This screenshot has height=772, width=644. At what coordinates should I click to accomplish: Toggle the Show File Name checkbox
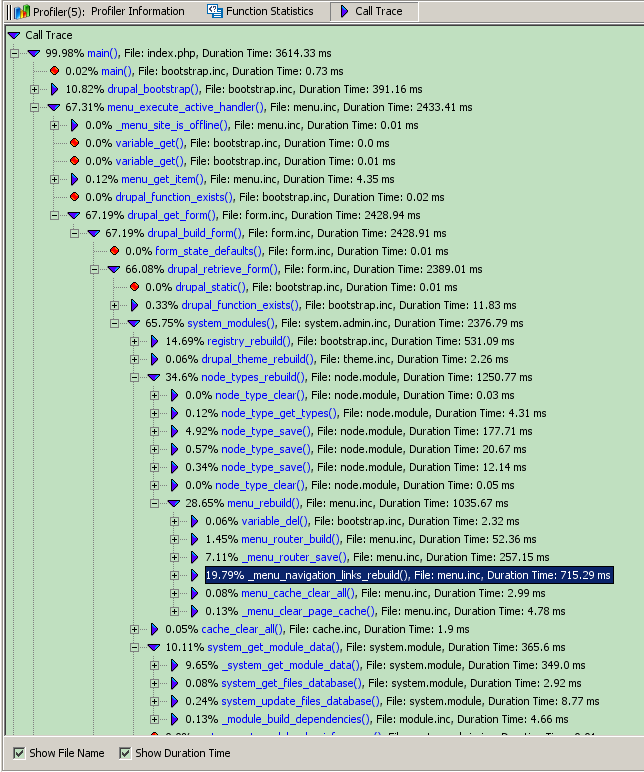pos(19,753)
